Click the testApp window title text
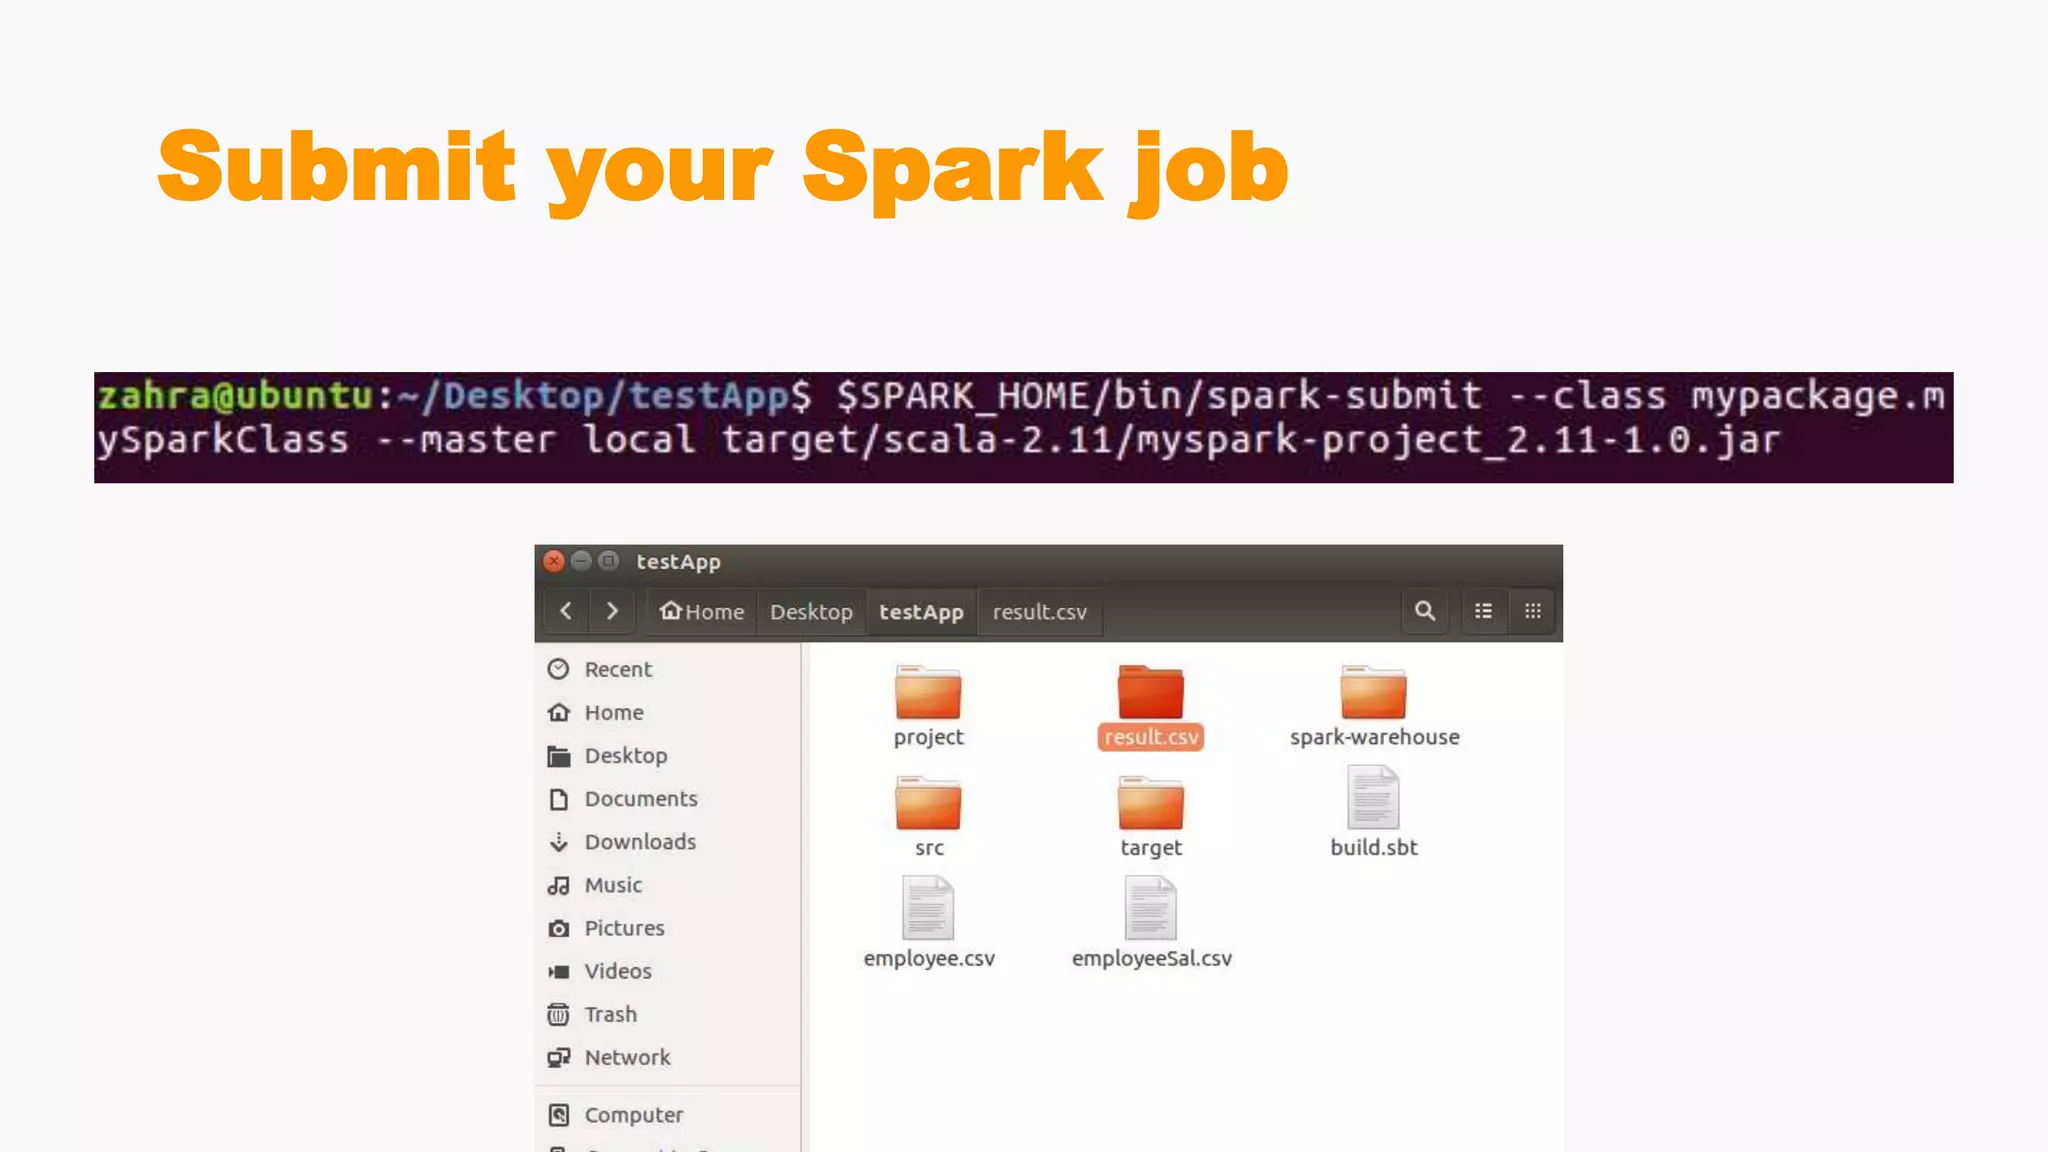The height and width of the screenshot is (1152, 2048). point(678,562)
